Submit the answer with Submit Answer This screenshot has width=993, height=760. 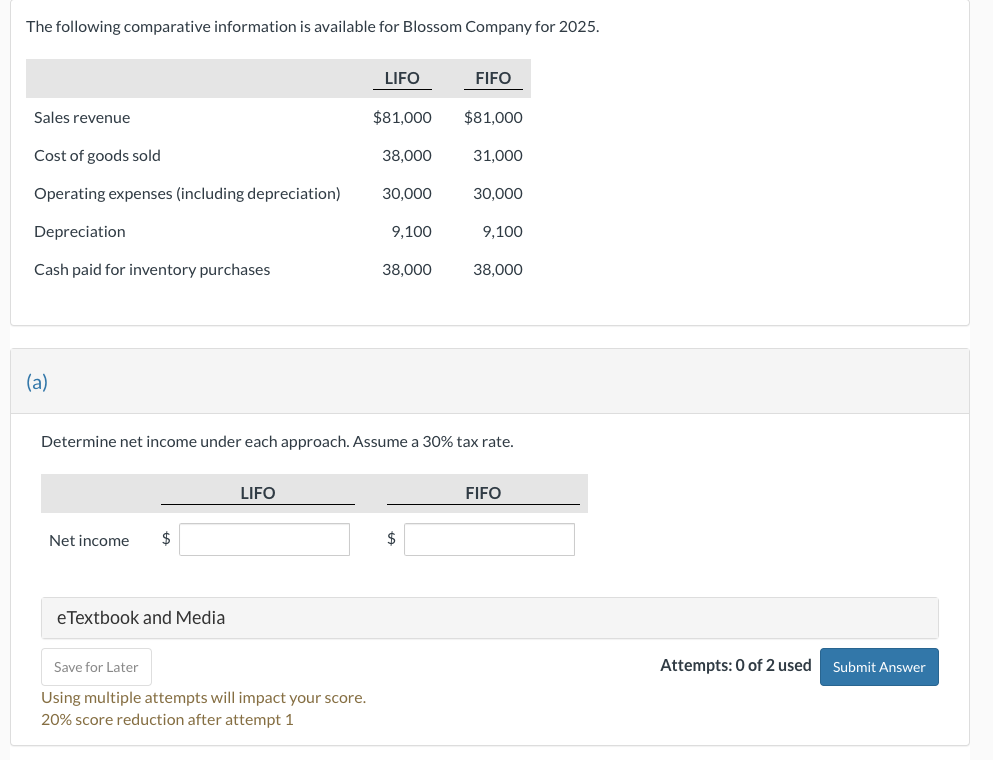[x=879, y=667]
